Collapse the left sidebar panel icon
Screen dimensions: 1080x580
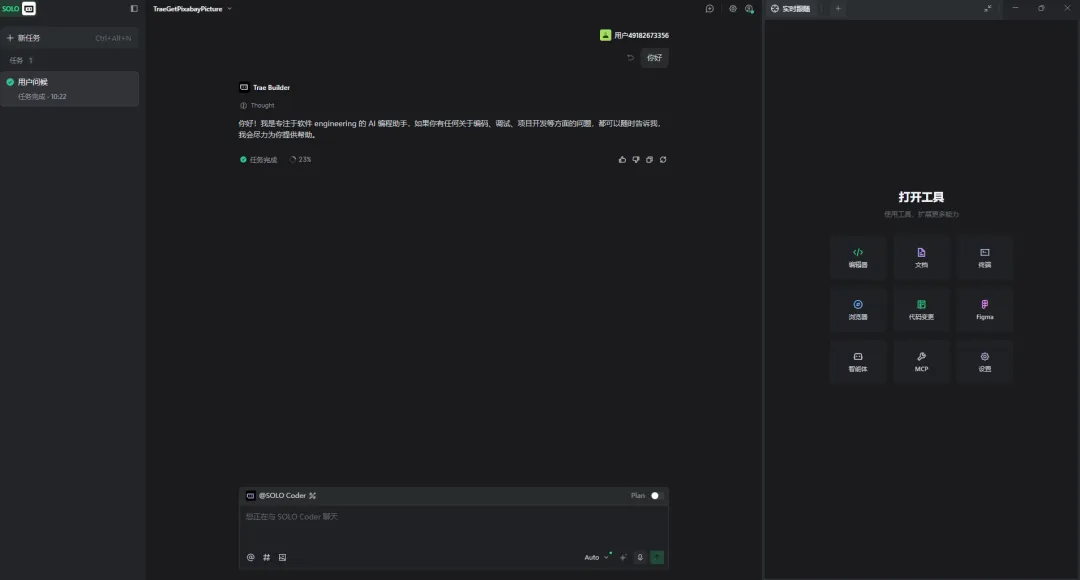(134, 9)
